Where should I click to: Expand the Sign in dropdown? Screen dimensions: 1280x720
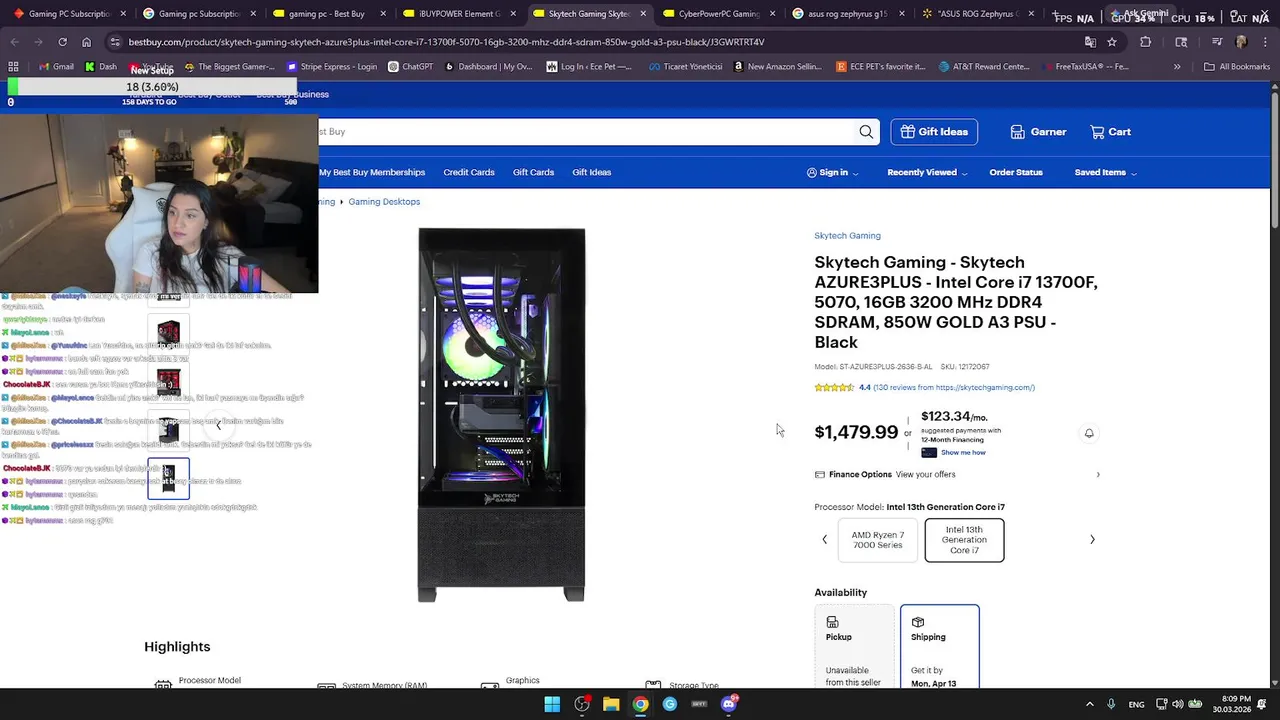(832, 172)
